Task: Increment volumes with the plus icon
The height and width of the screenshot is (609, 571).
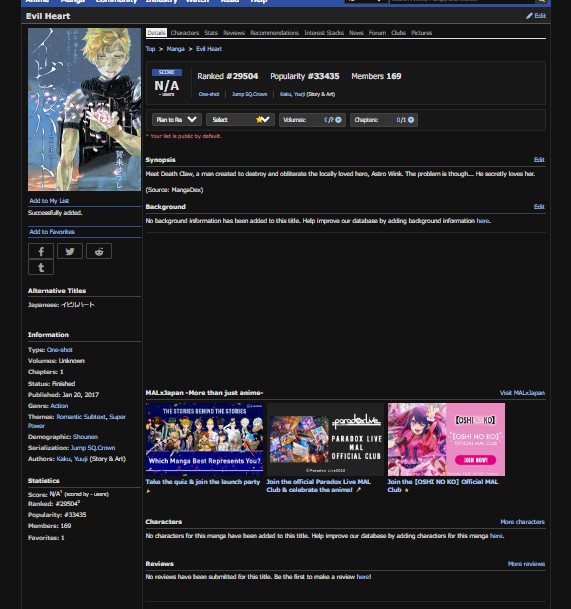Action: tap(338, 120)
